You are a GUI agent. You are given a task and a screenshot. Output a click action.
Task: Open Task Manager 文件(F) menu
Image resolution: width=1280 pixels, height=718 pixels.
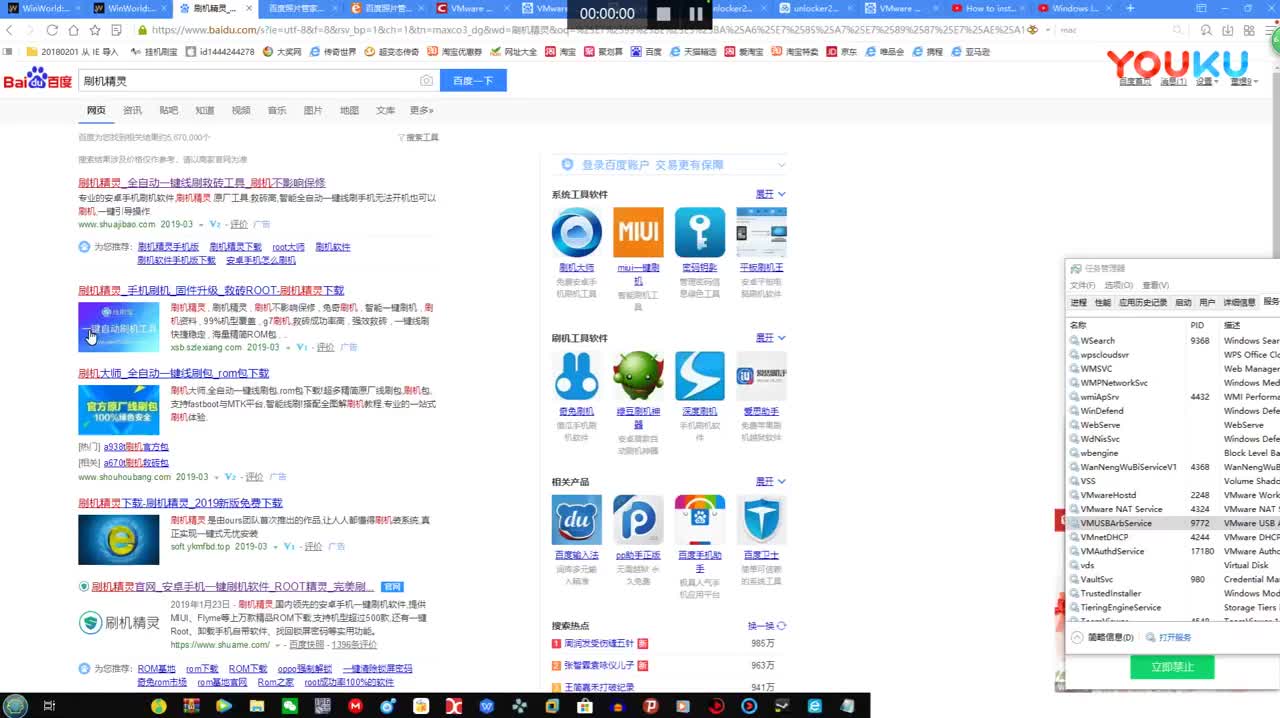pyautogui.click(x=1083, y=285)
